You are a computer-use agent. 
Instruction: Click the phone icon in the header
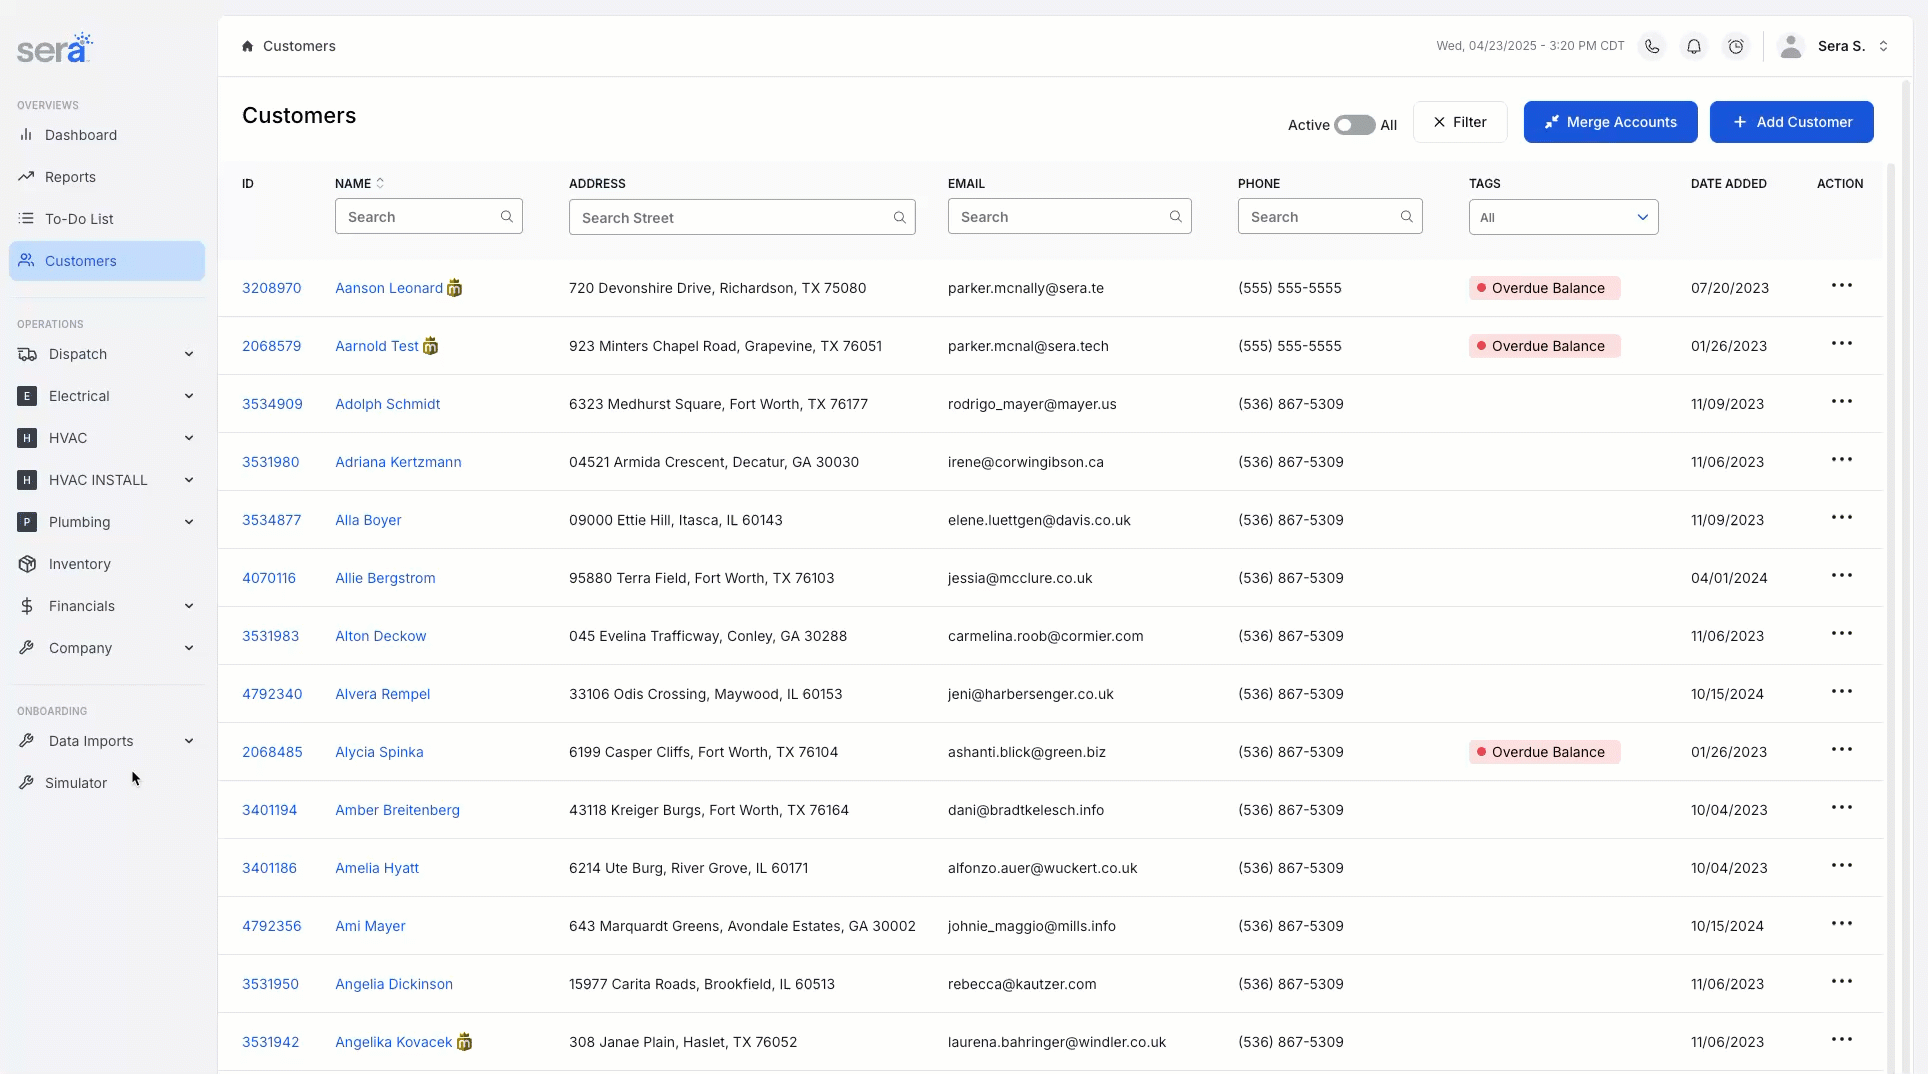(1652, 46)
